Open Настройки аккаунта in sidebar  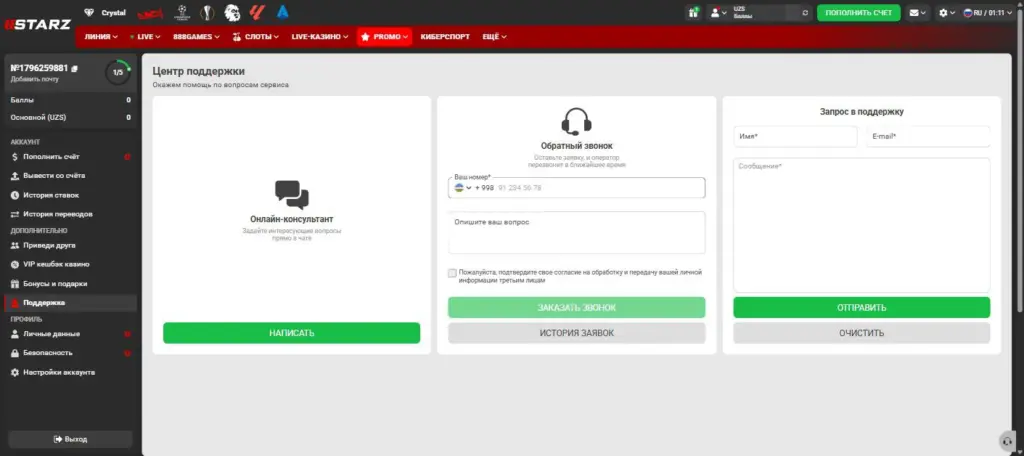tap(70, 372)
